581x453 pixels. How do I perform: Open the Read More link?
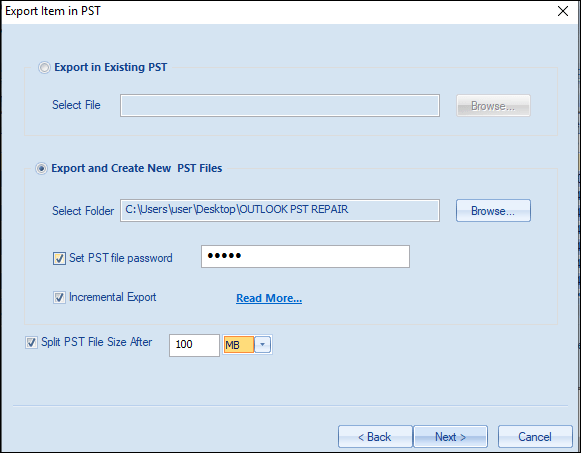[x=269, y=298]
